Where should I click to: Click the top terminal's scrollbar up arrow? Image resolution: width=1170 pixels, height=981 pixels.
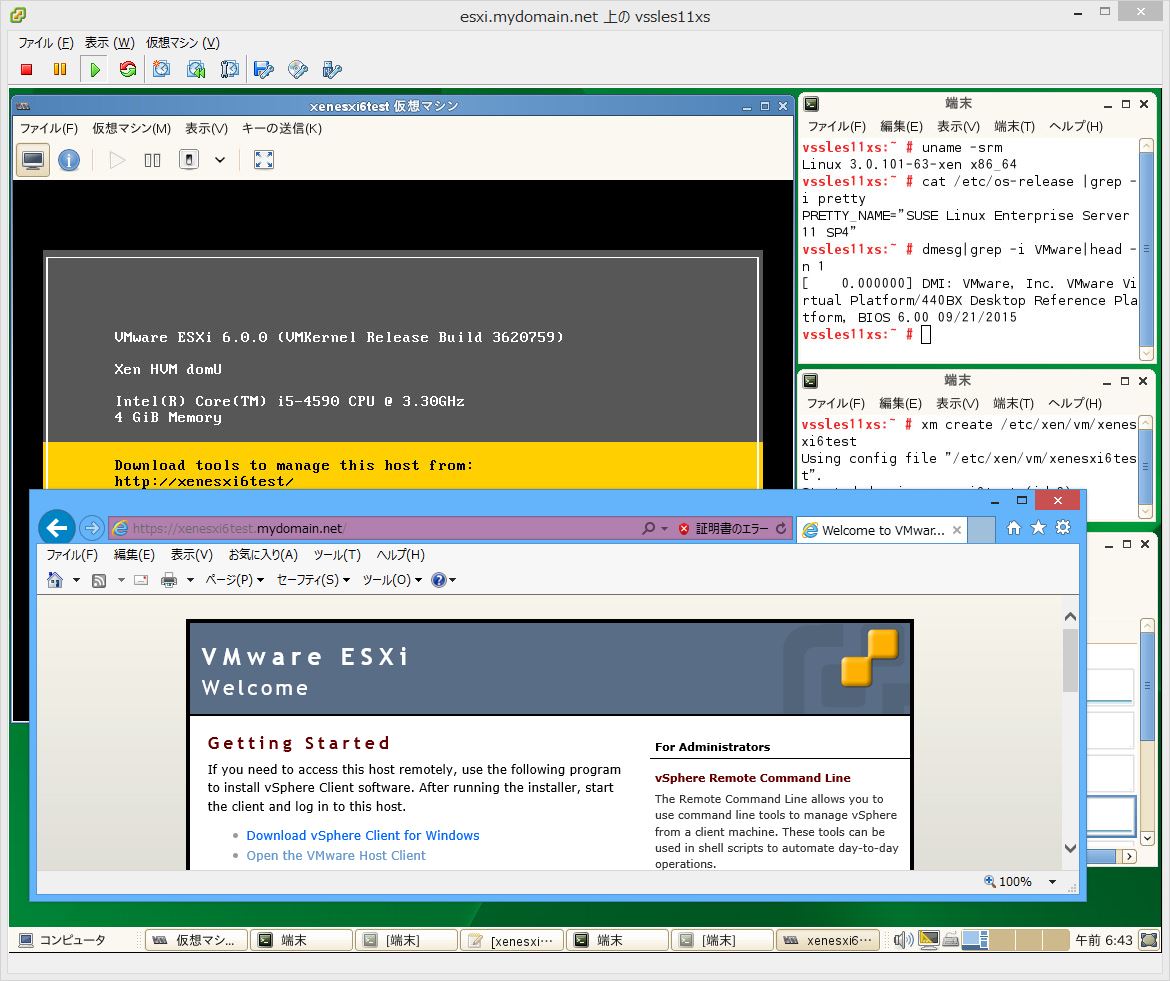[x=1147, y=145]
